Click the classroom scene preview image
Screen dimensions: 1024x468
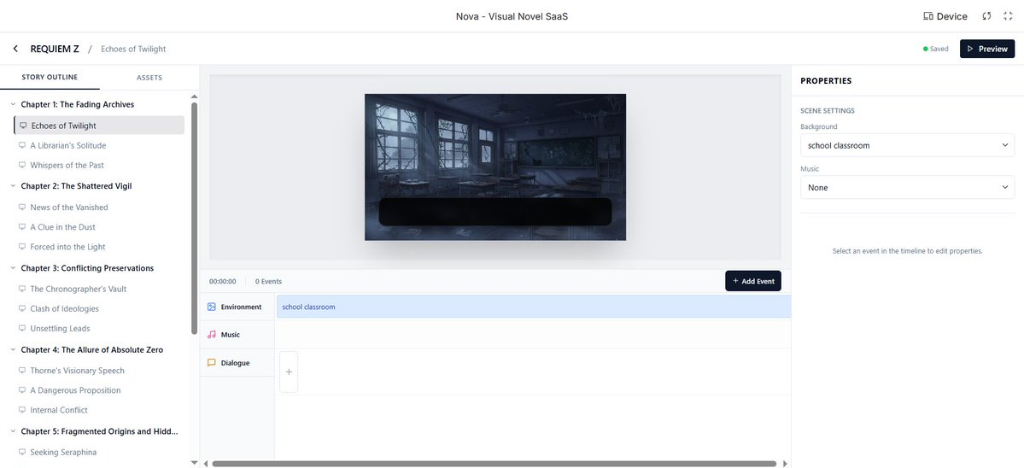495,167
